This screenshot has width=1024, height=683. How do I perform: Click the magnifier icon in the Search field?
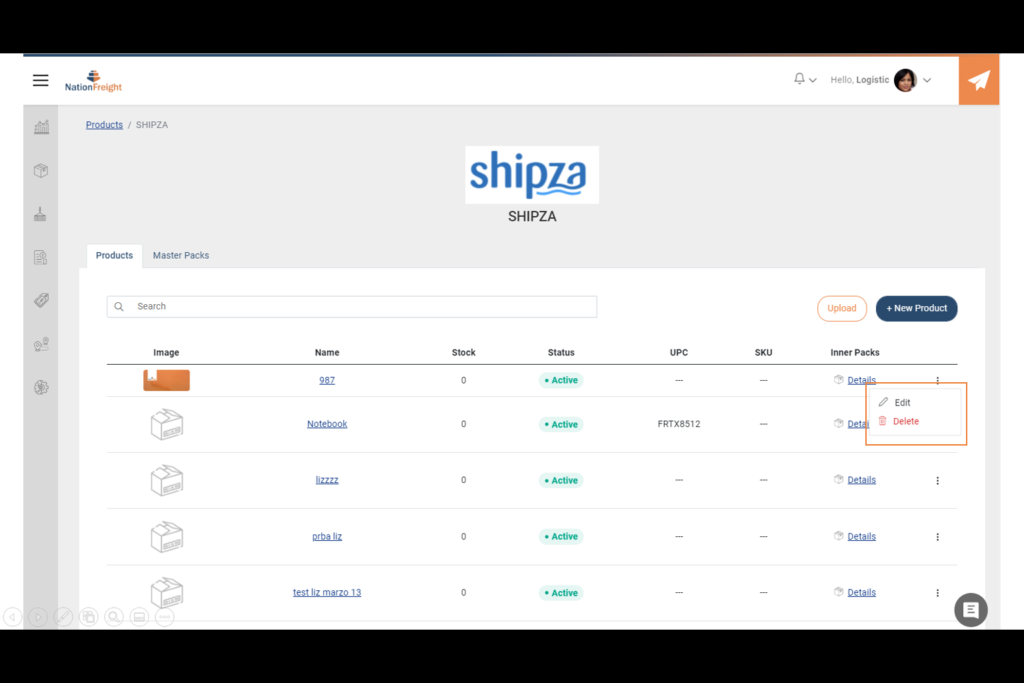coord(119,306)
